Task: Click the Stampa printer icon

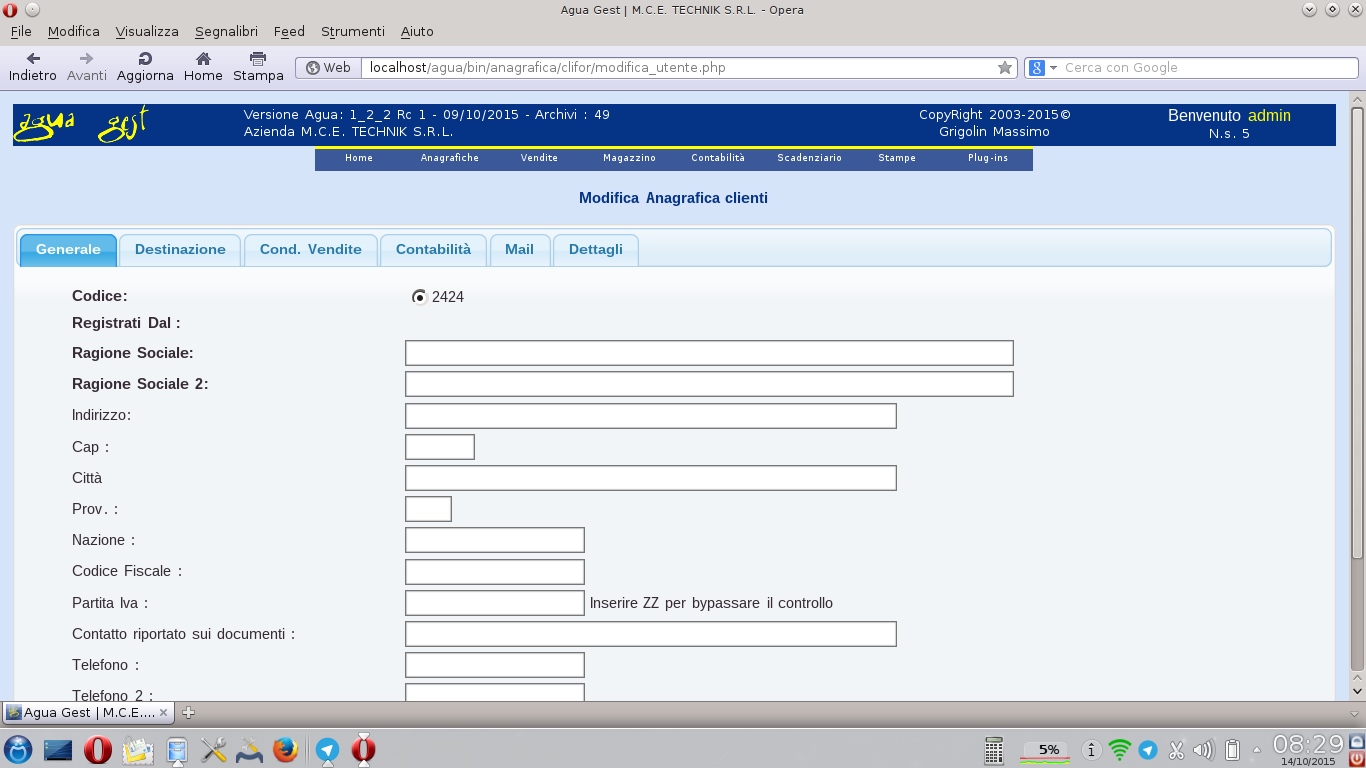Action: pos(257,60)
